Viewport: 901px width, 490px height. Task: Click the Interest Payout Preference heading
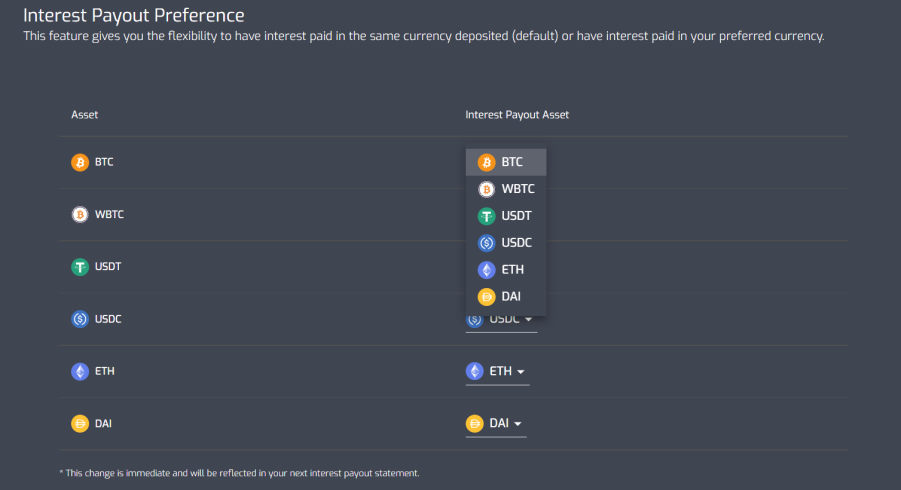[133, 15]
